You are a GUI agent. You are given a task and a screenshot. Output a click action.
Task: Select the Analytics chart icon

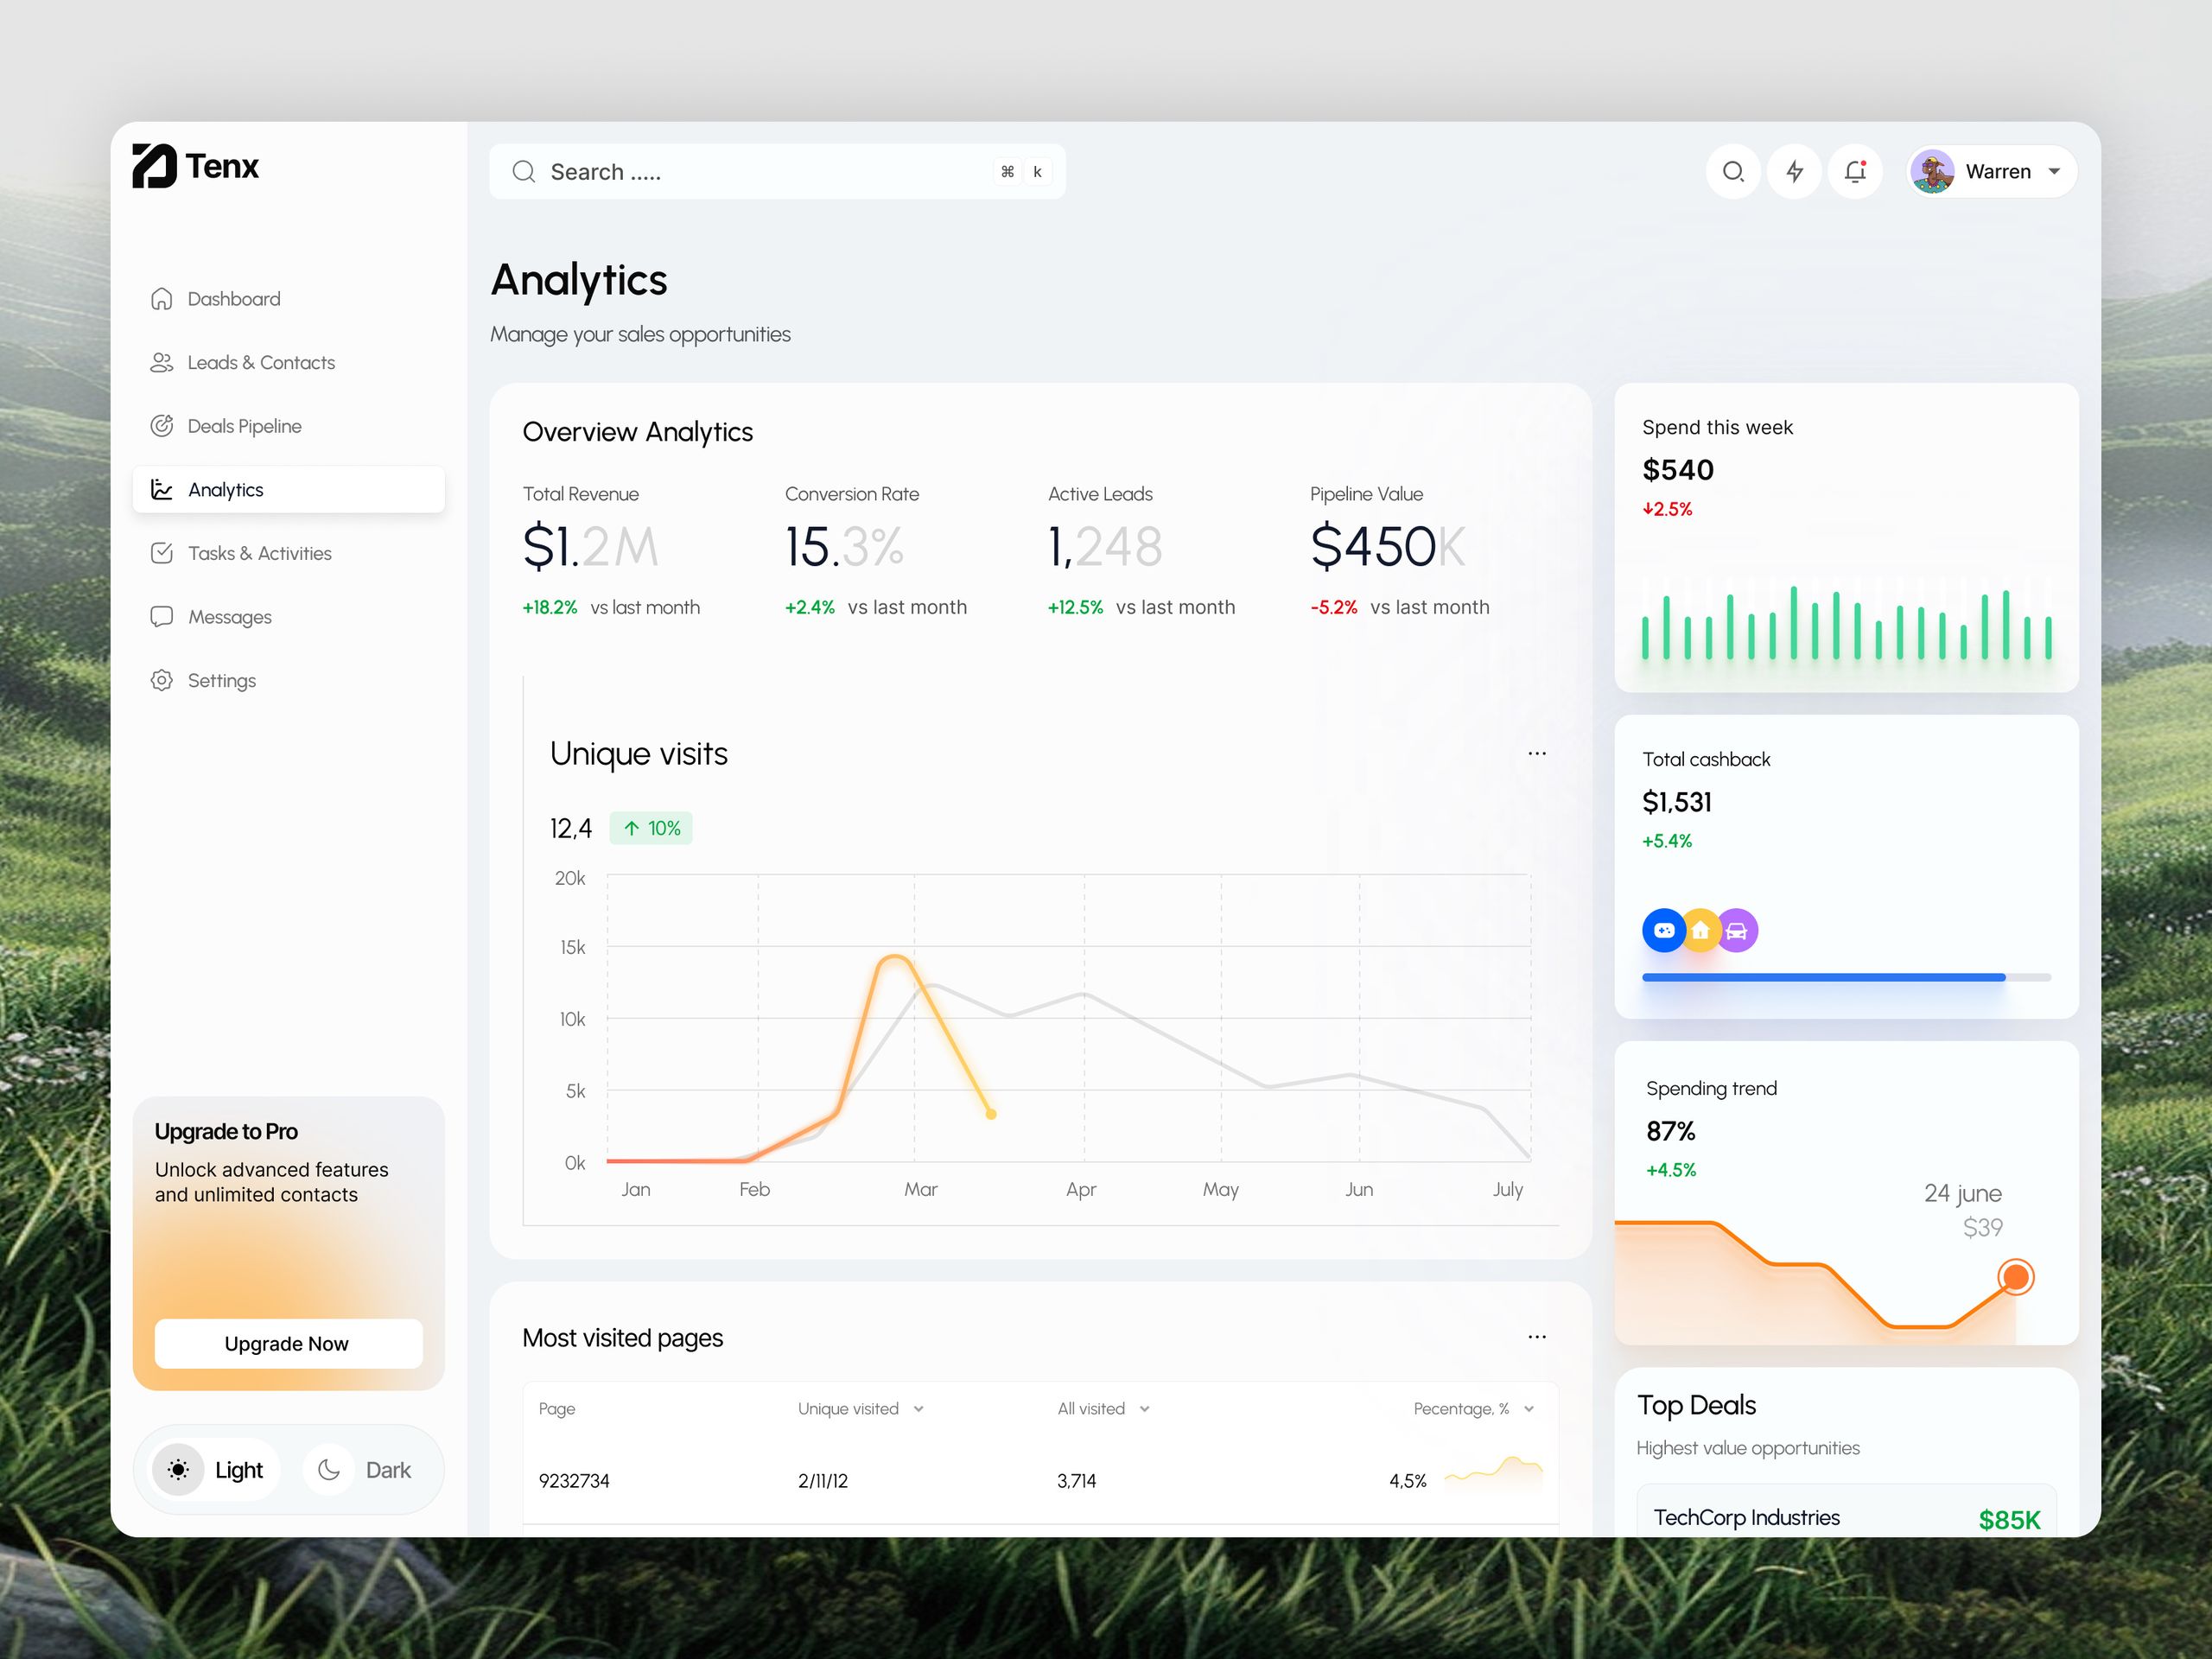point(162,489)
